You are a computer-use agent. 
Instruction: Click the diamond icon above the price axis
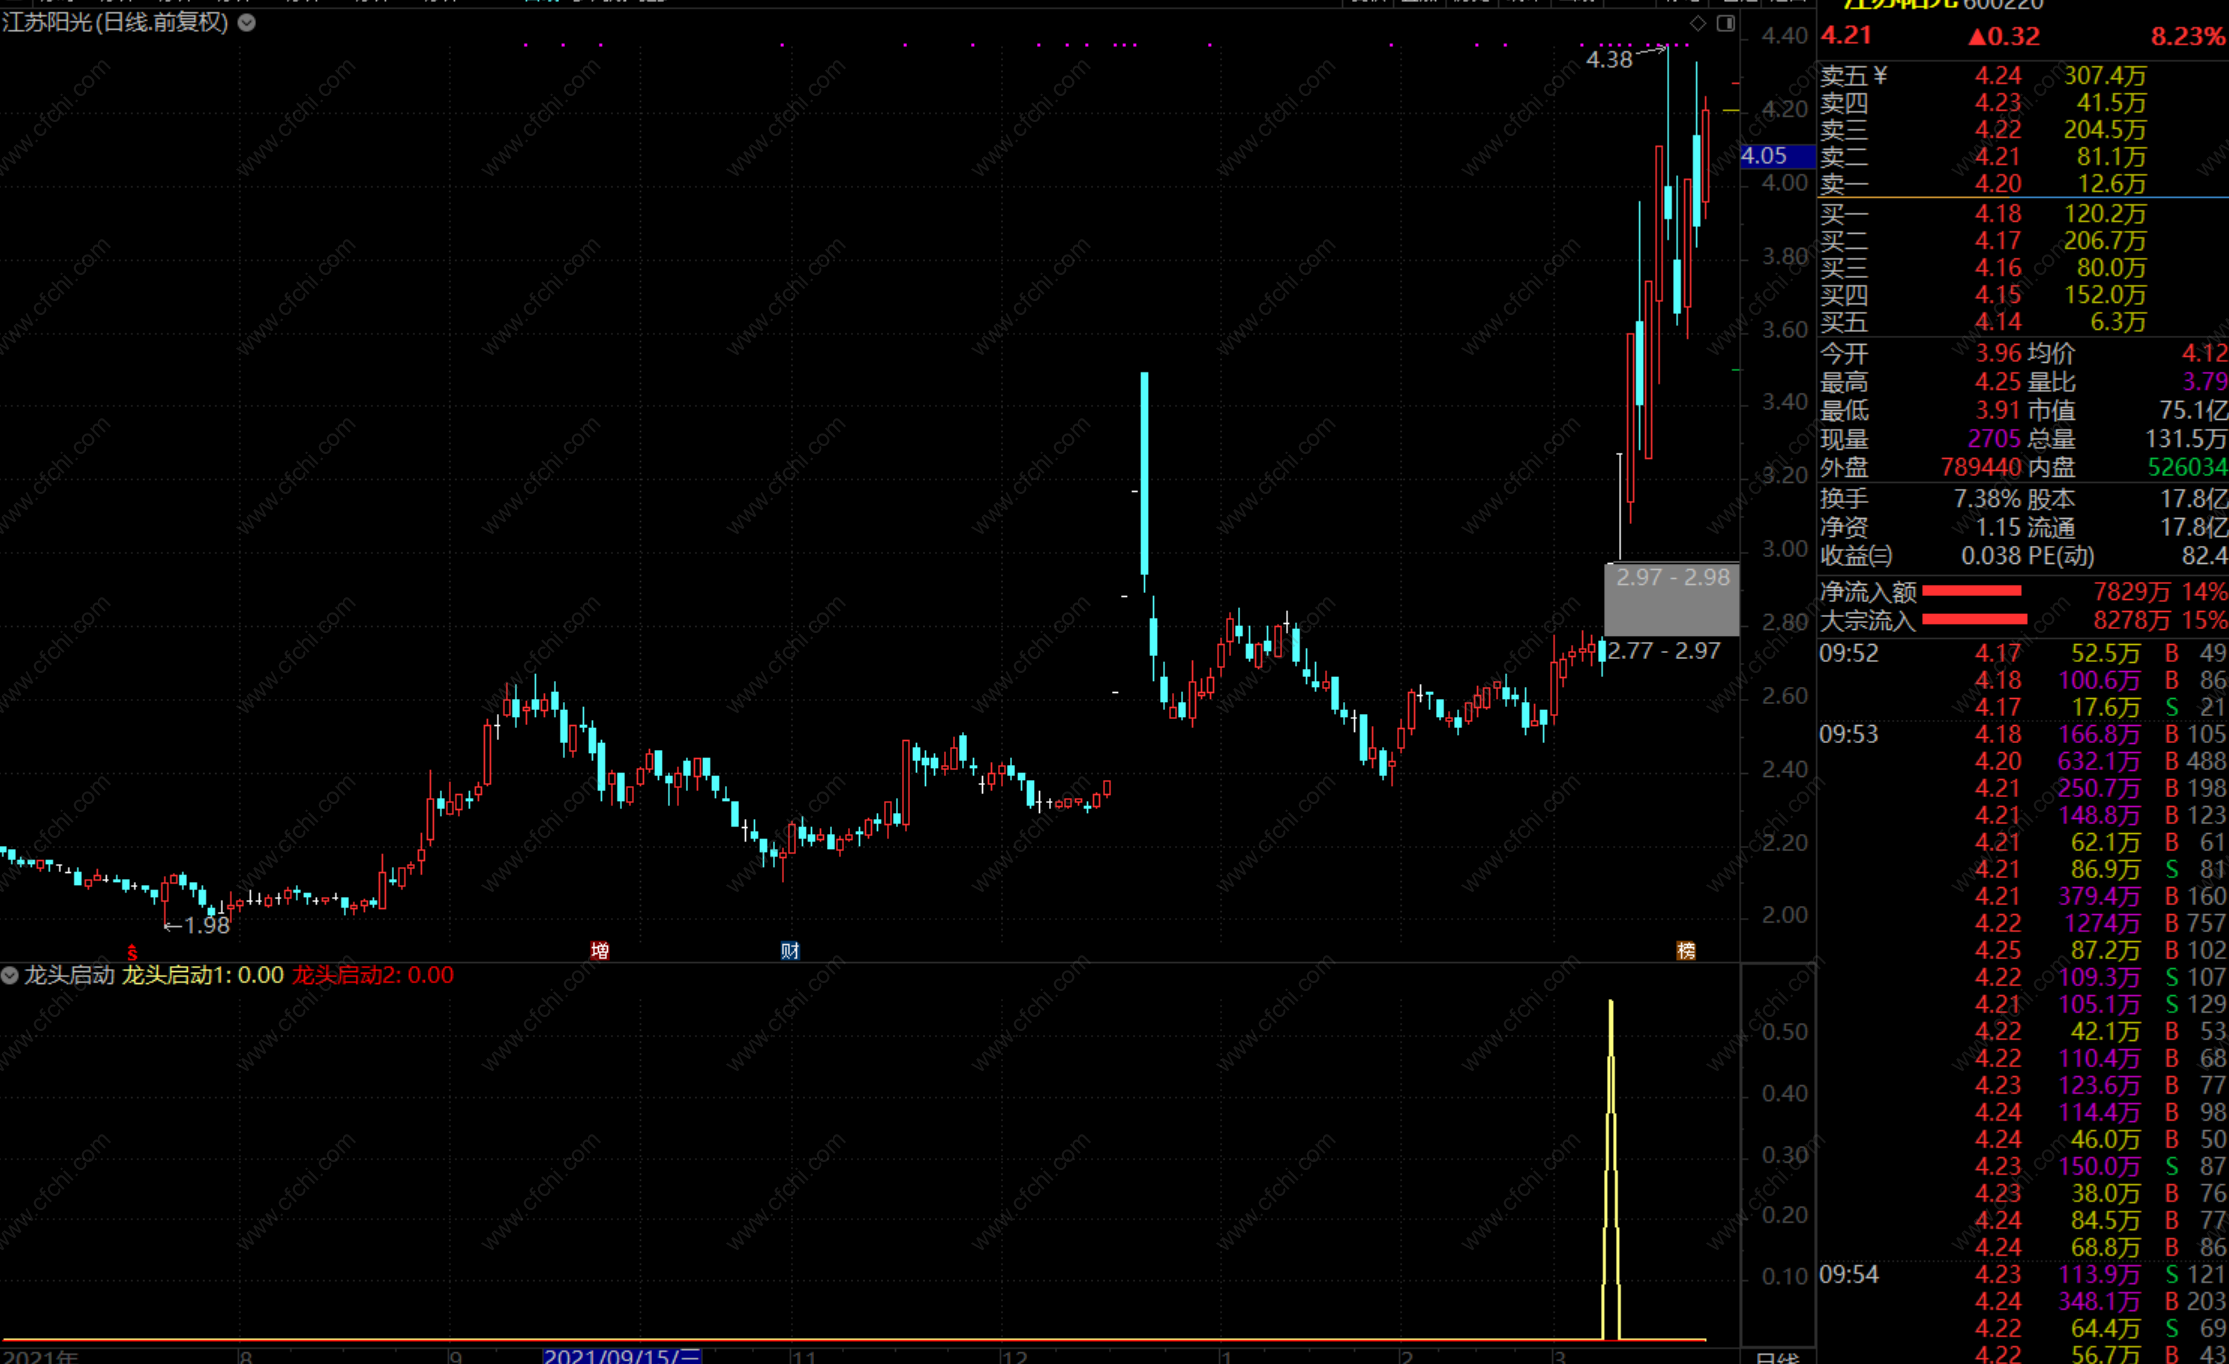coord(1698,23)
